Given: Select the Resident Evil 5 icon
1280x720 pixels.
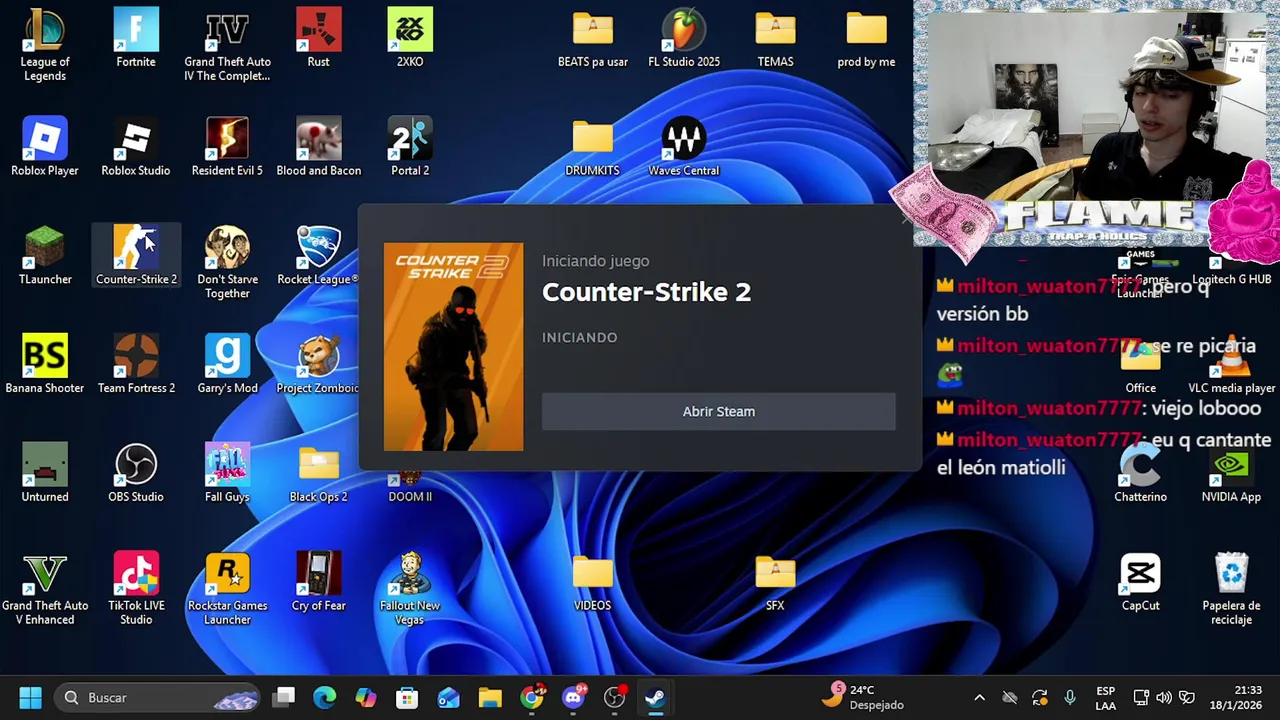Looking at the screenshot, I should click(227, 148).
